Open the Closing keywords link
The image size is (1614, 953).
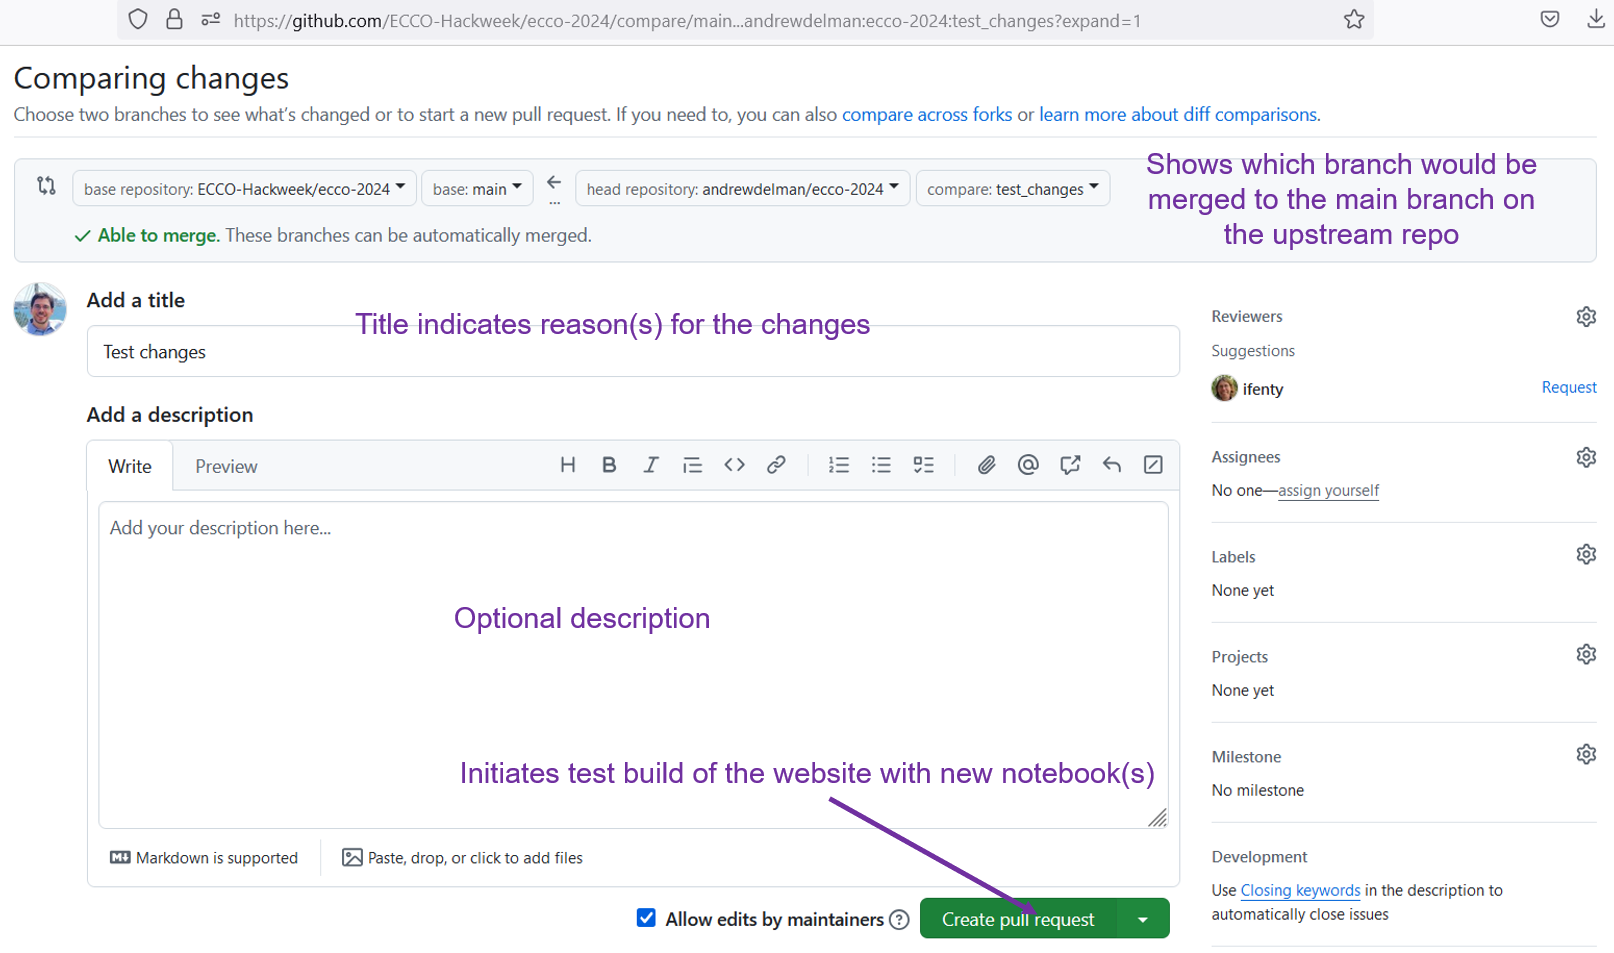[x=1300, y=890]
